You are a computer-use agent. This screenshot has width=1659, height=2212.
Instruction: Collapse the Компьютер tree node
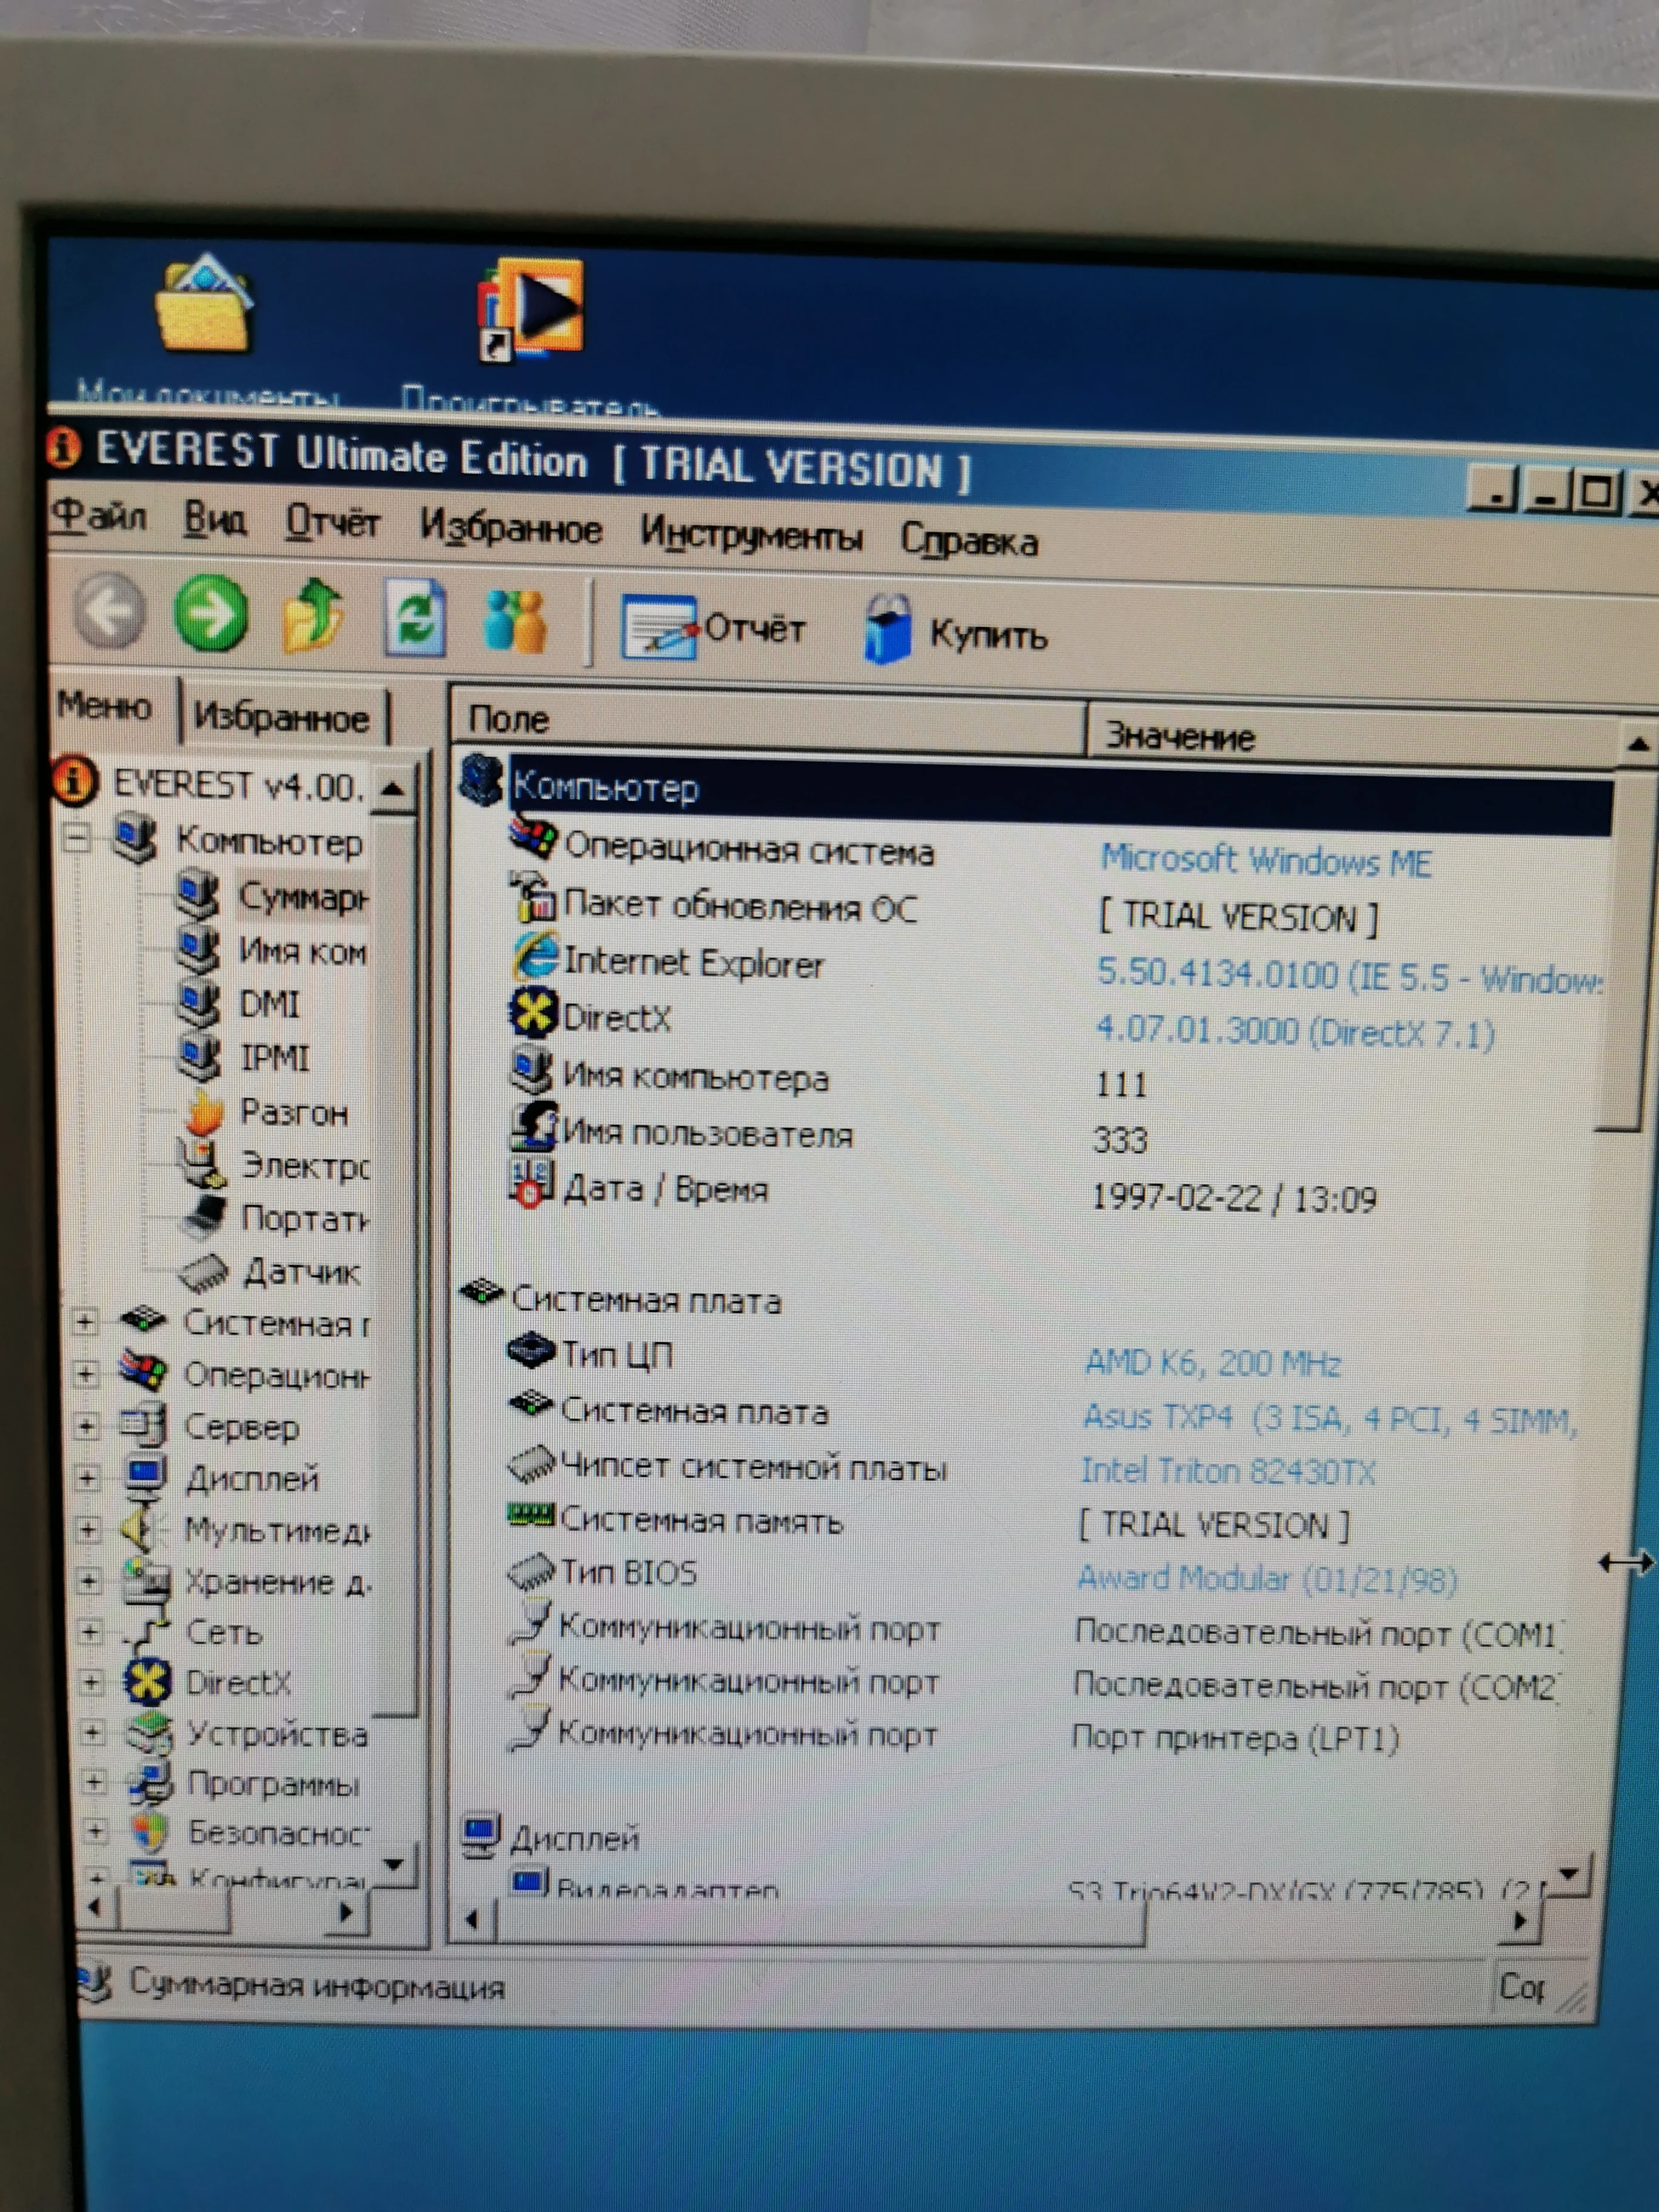[x=76, y=837]
